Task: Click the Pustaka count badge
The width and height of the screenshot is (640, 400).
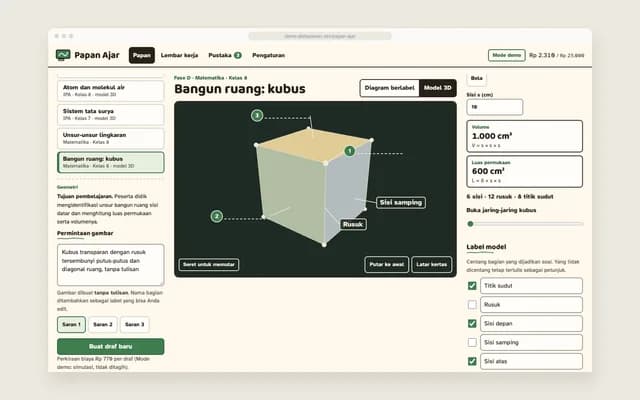Action: pyautogui.click(x=238, y=55)
